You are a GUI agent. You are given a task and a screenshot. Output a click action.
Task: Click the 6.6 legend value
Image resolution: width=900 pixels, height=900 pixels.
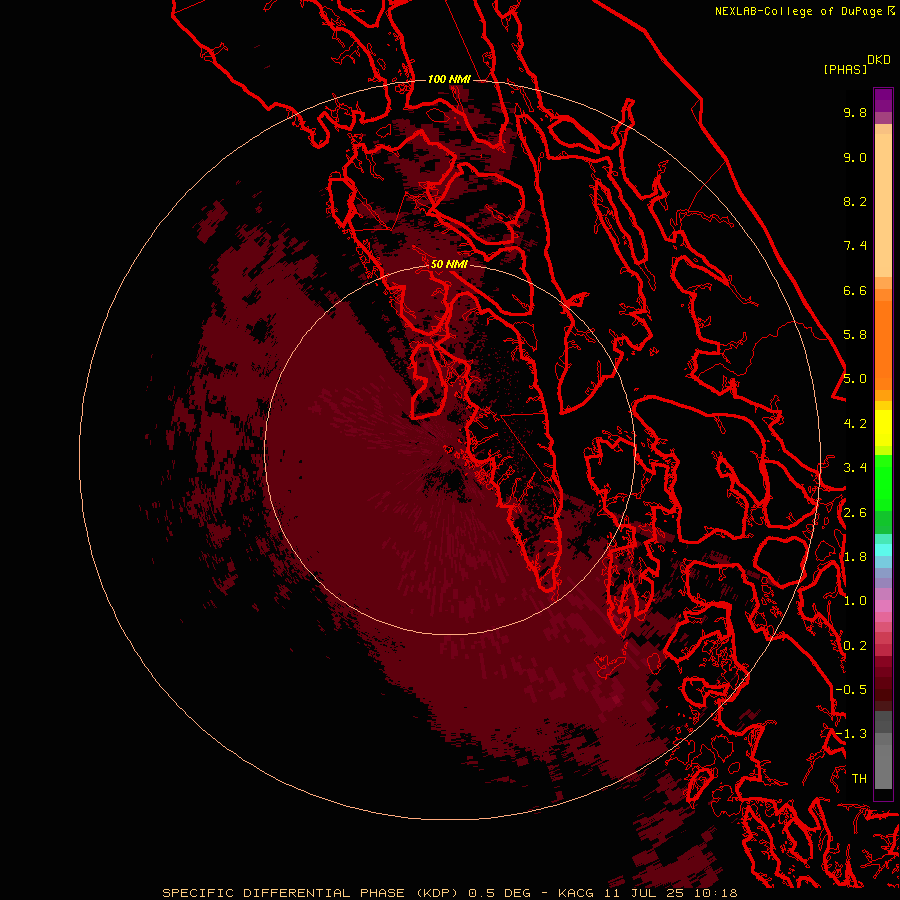855,290
